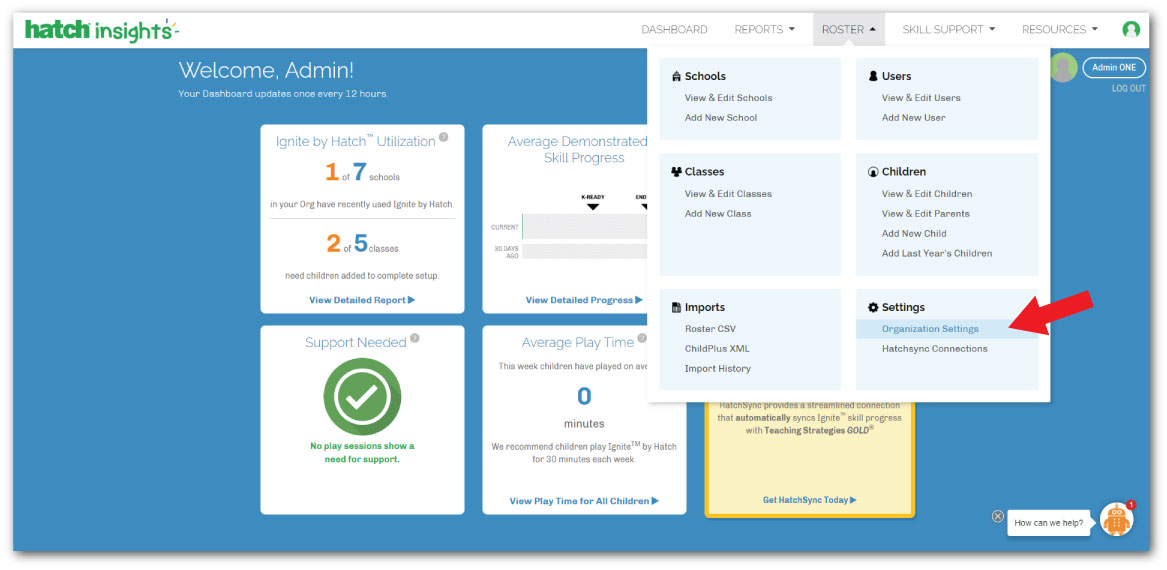This screenshot has width=1167, height=570.
Task: Click the Classes group icon in menu
Action: pyautogui.click(x=677, y=172)
